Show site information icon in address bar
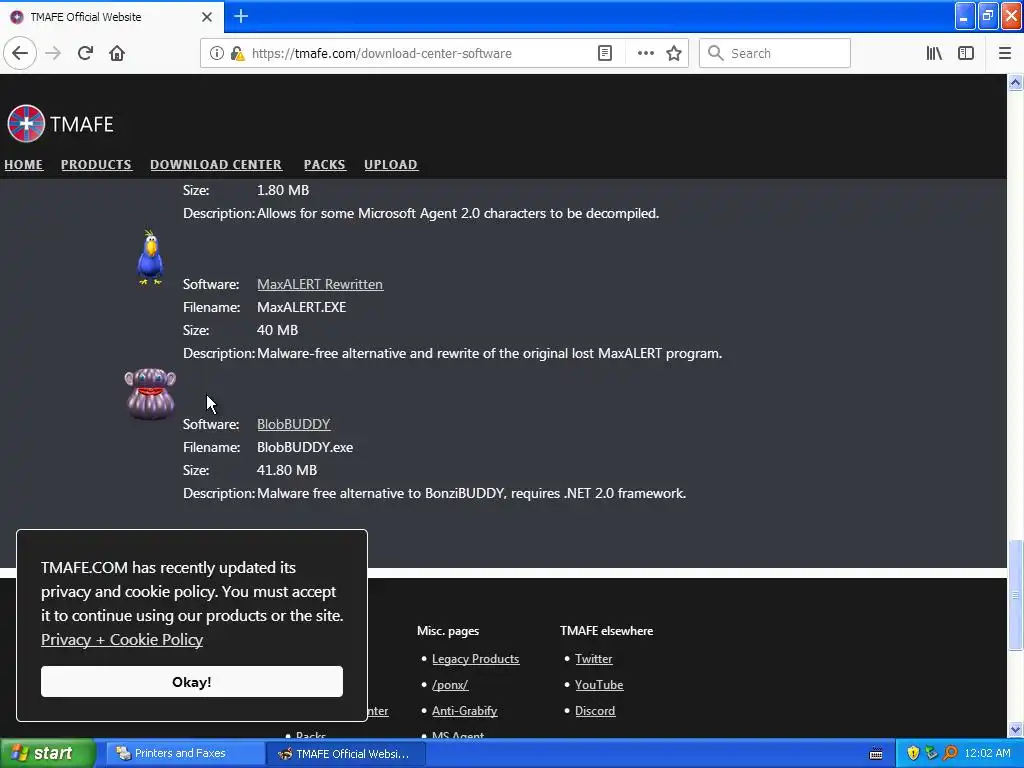Image resolution: width=1024 pixels, height=768 pixels. tap(216, 53)
